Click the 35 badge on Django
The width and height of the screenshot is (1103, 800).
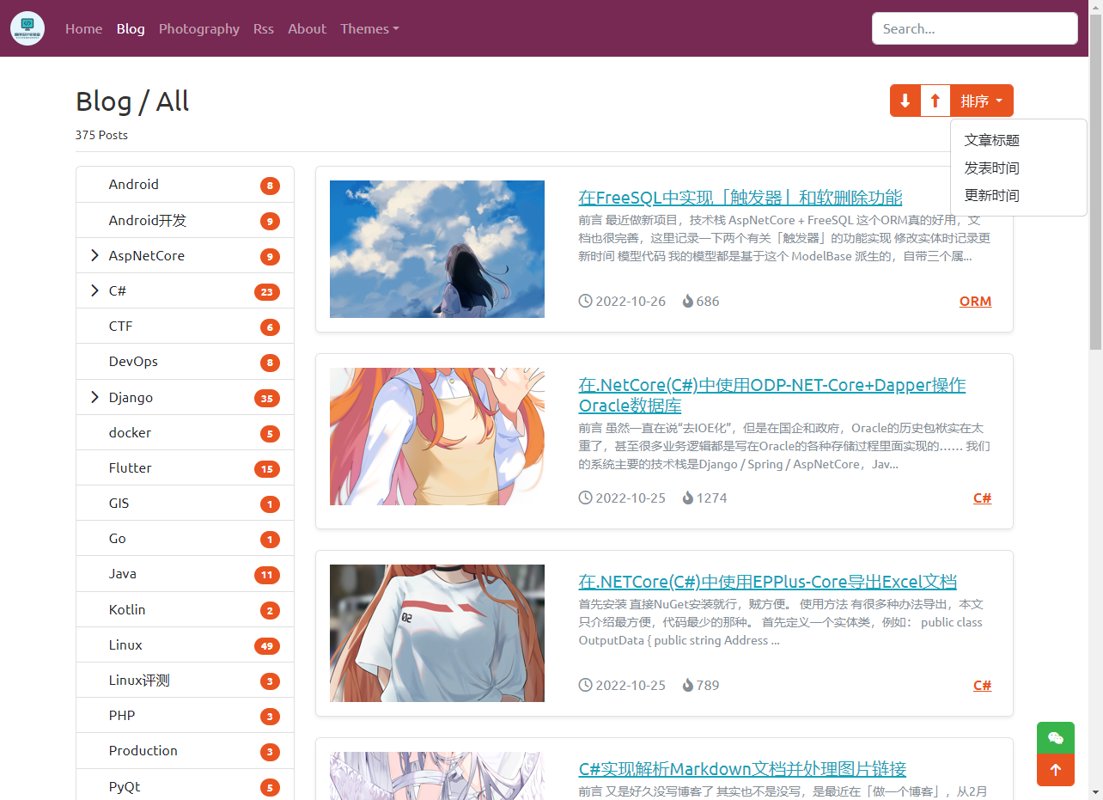point(267,398)
